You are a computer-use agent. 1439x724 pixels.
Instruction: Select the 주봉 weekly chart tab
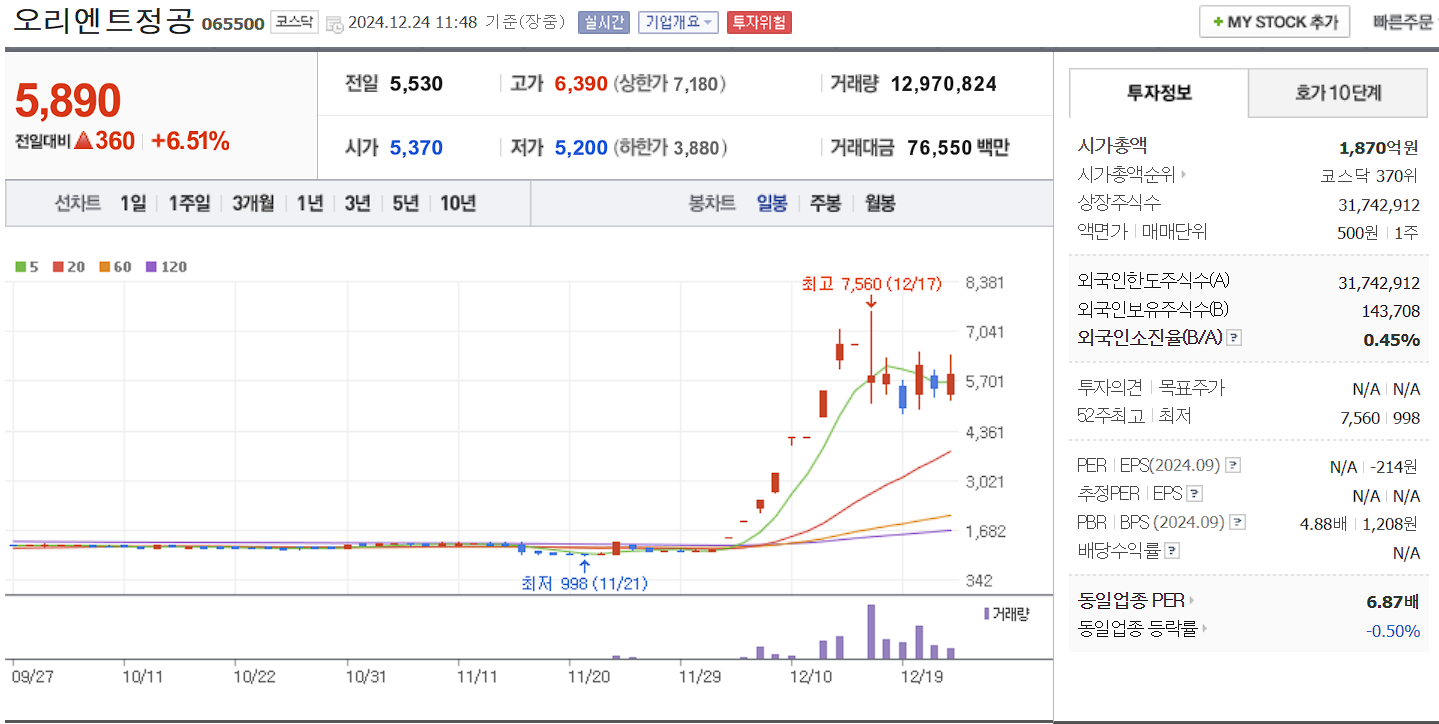click(x=826, y=203)
